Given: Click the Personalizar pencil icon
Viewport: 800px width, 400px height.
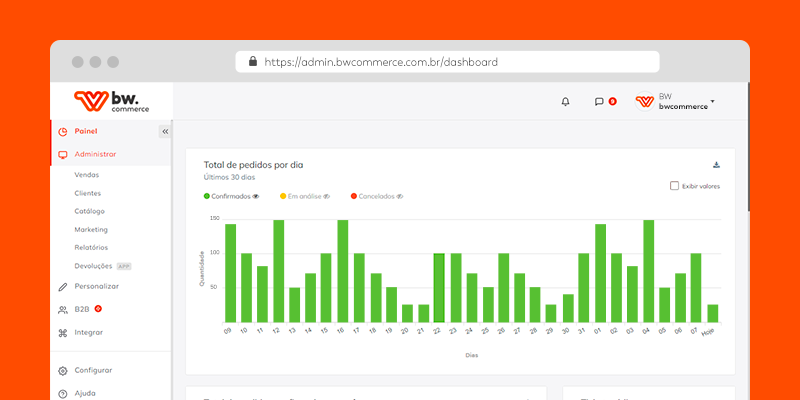Looking at the screenshot, I should click(x=62, y=286).
